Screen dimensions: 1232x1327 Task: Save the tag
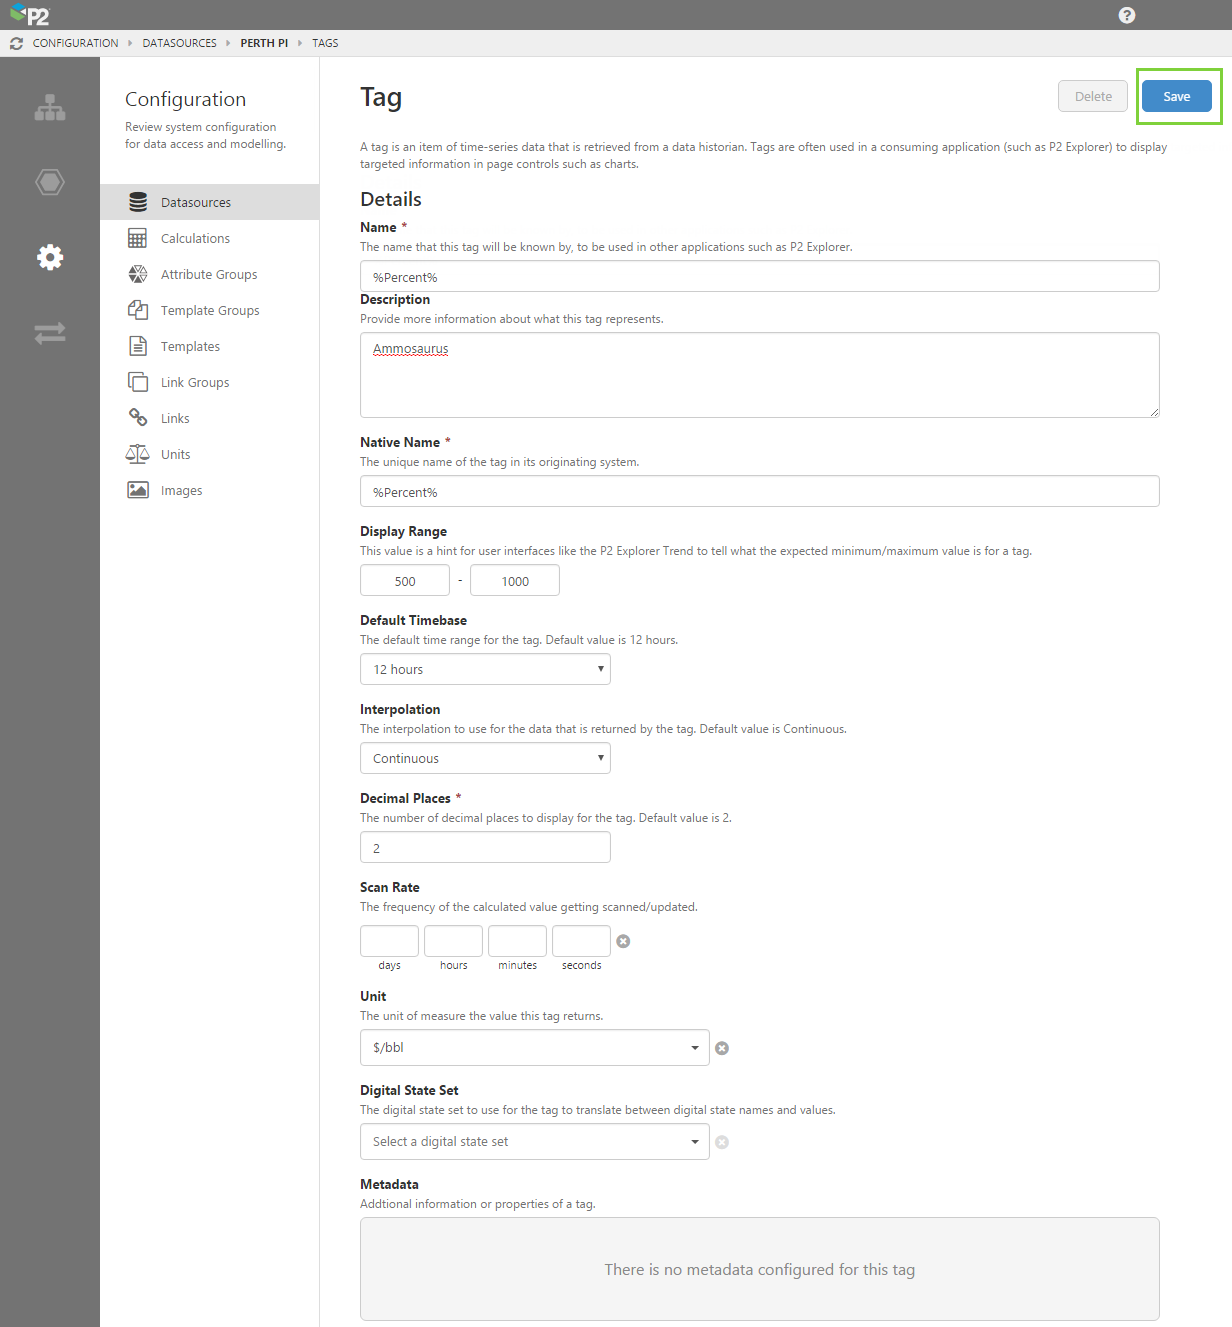click(1176, 96)
